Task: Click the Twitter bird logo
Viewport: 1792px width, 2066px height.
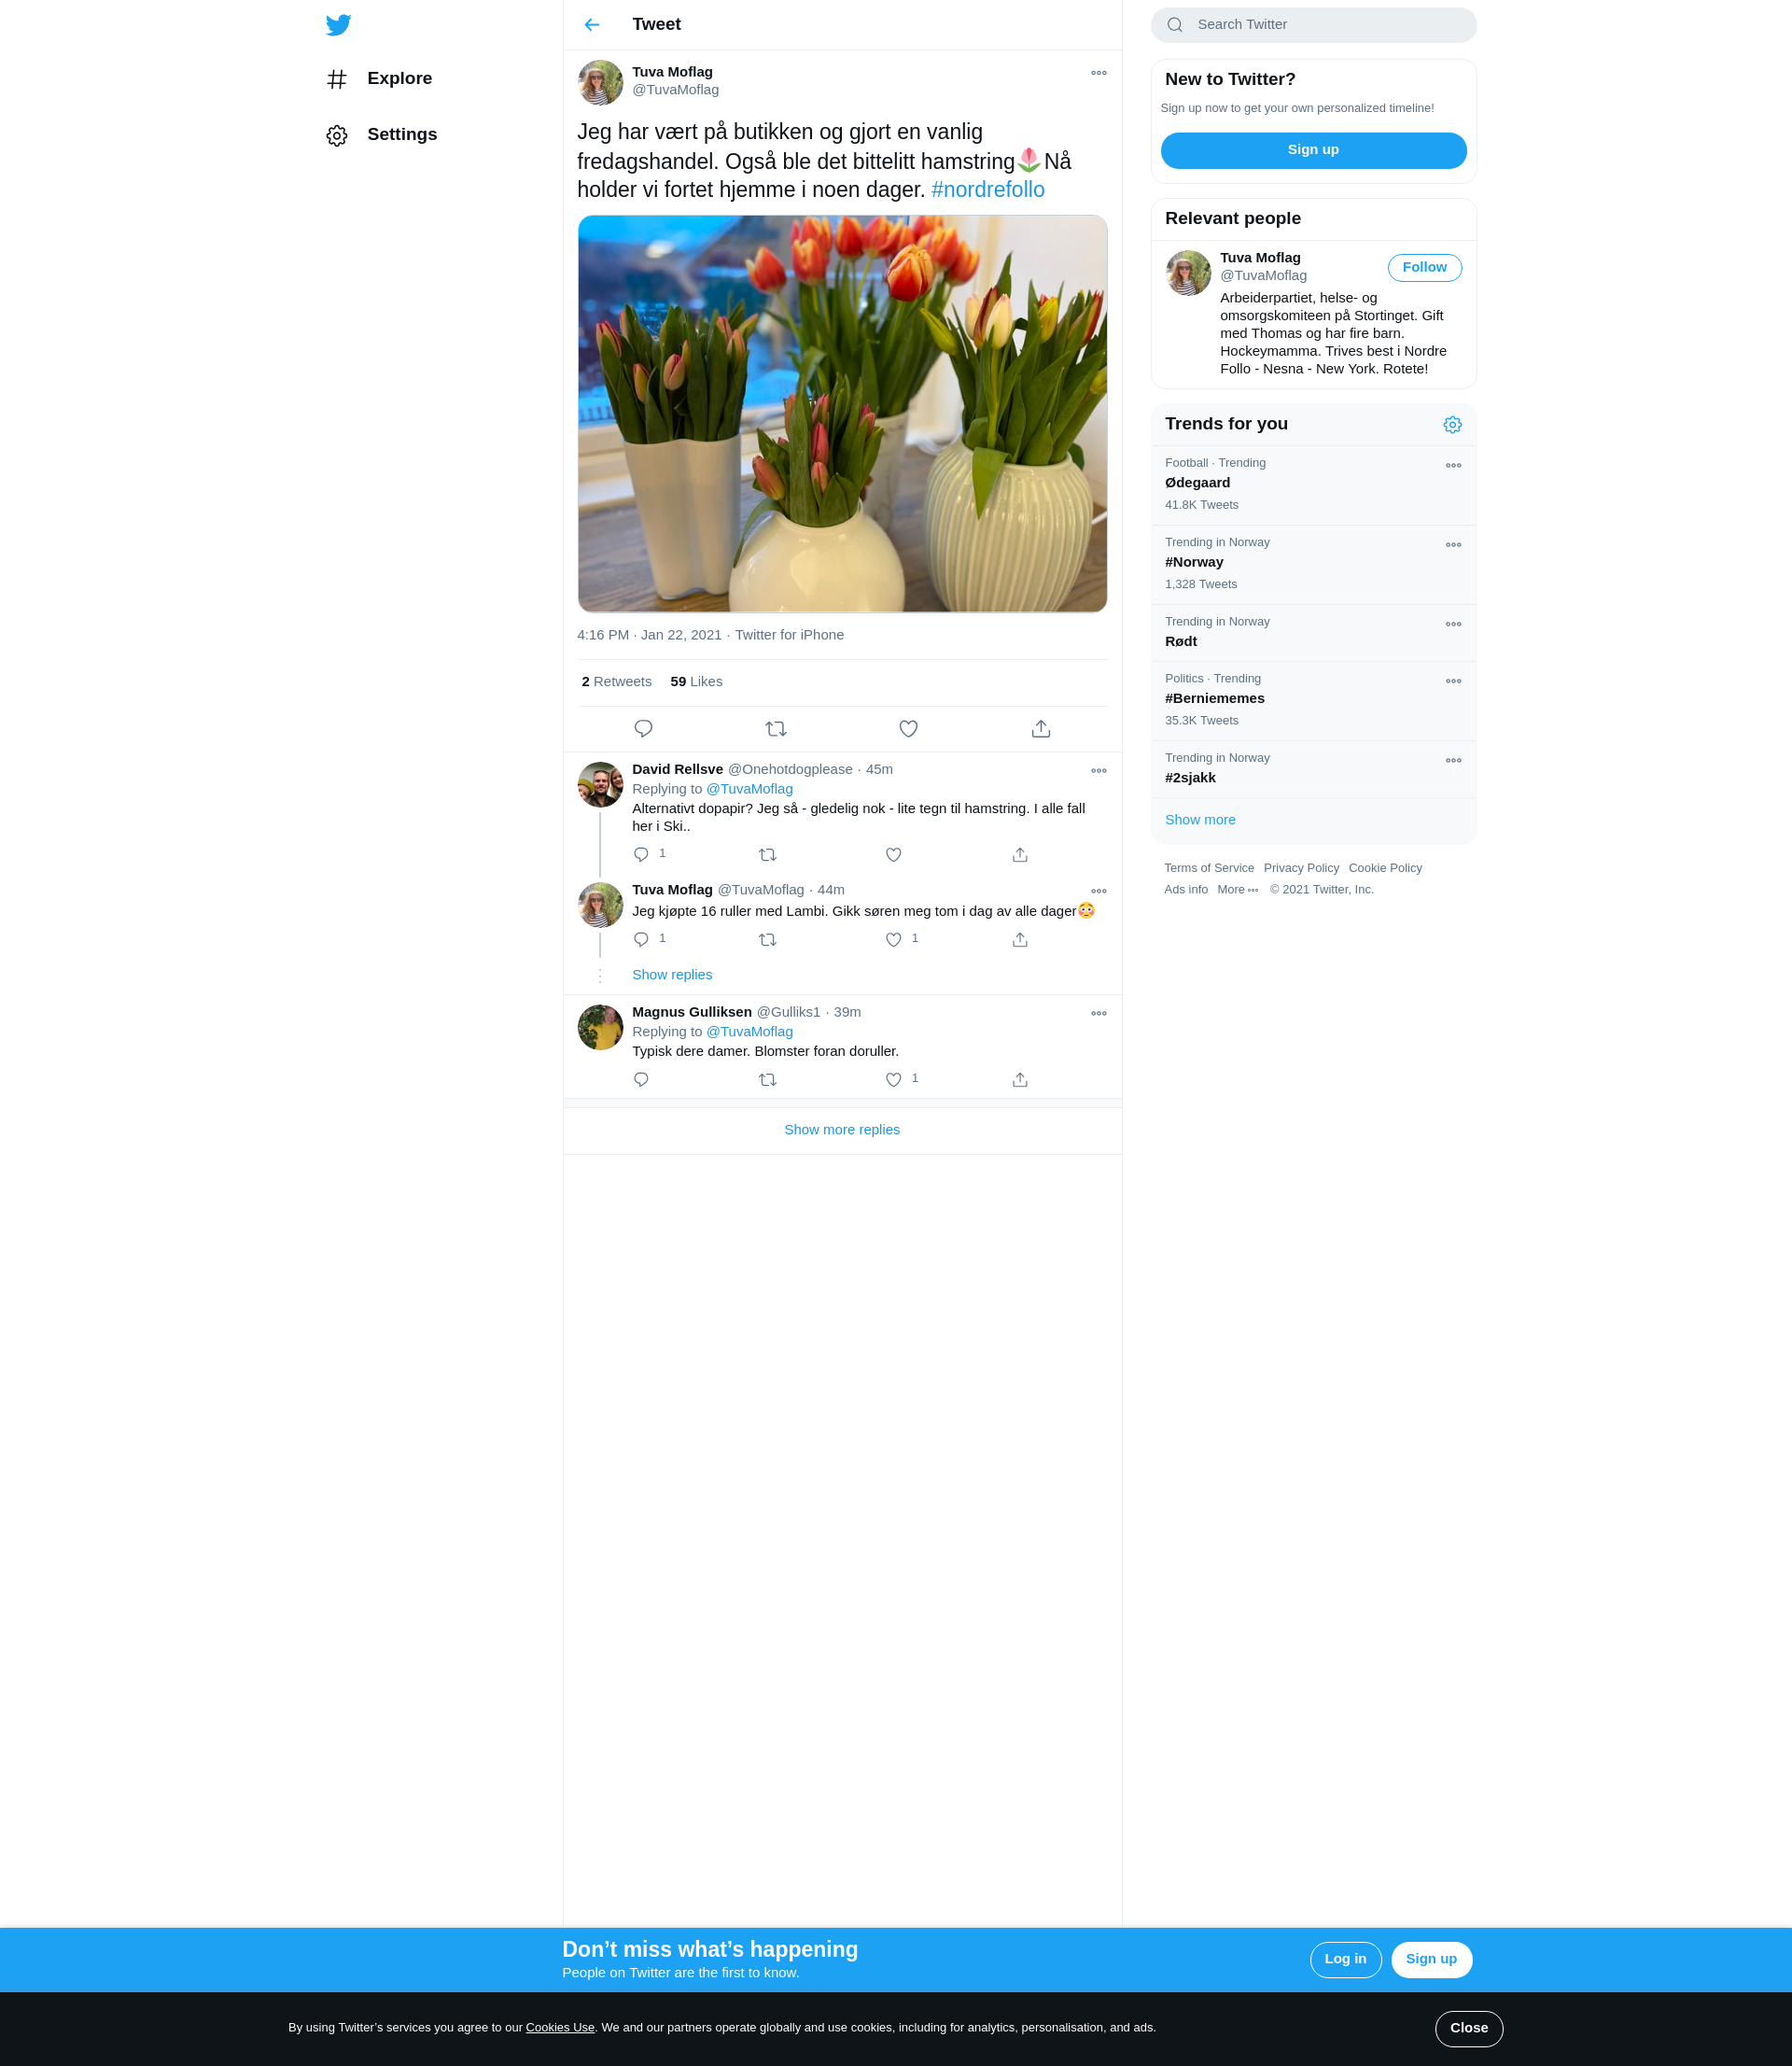Action: (338, 25)
